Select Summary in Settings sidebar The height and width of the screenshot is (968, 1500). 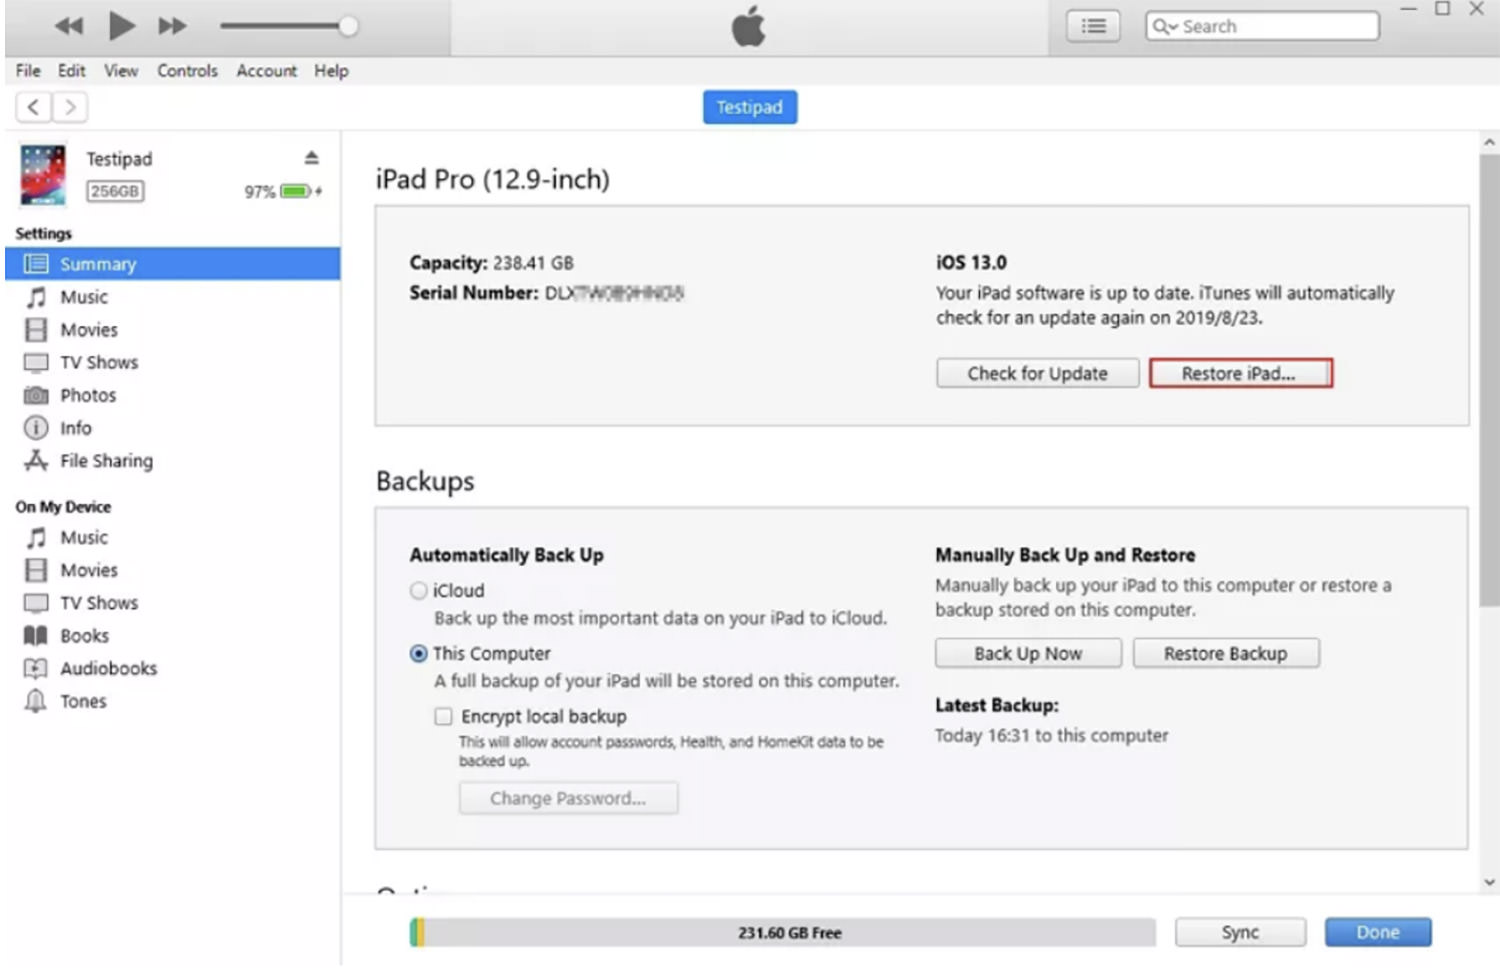click(172, 264)
